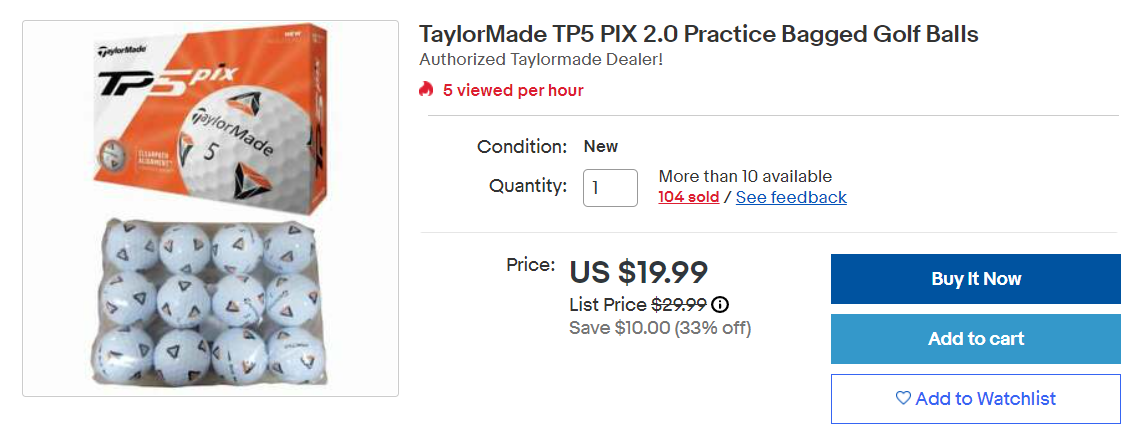
Task: Click 'Authorized Taylormade Dealer!' subtitle
Action: click(541, 60)
